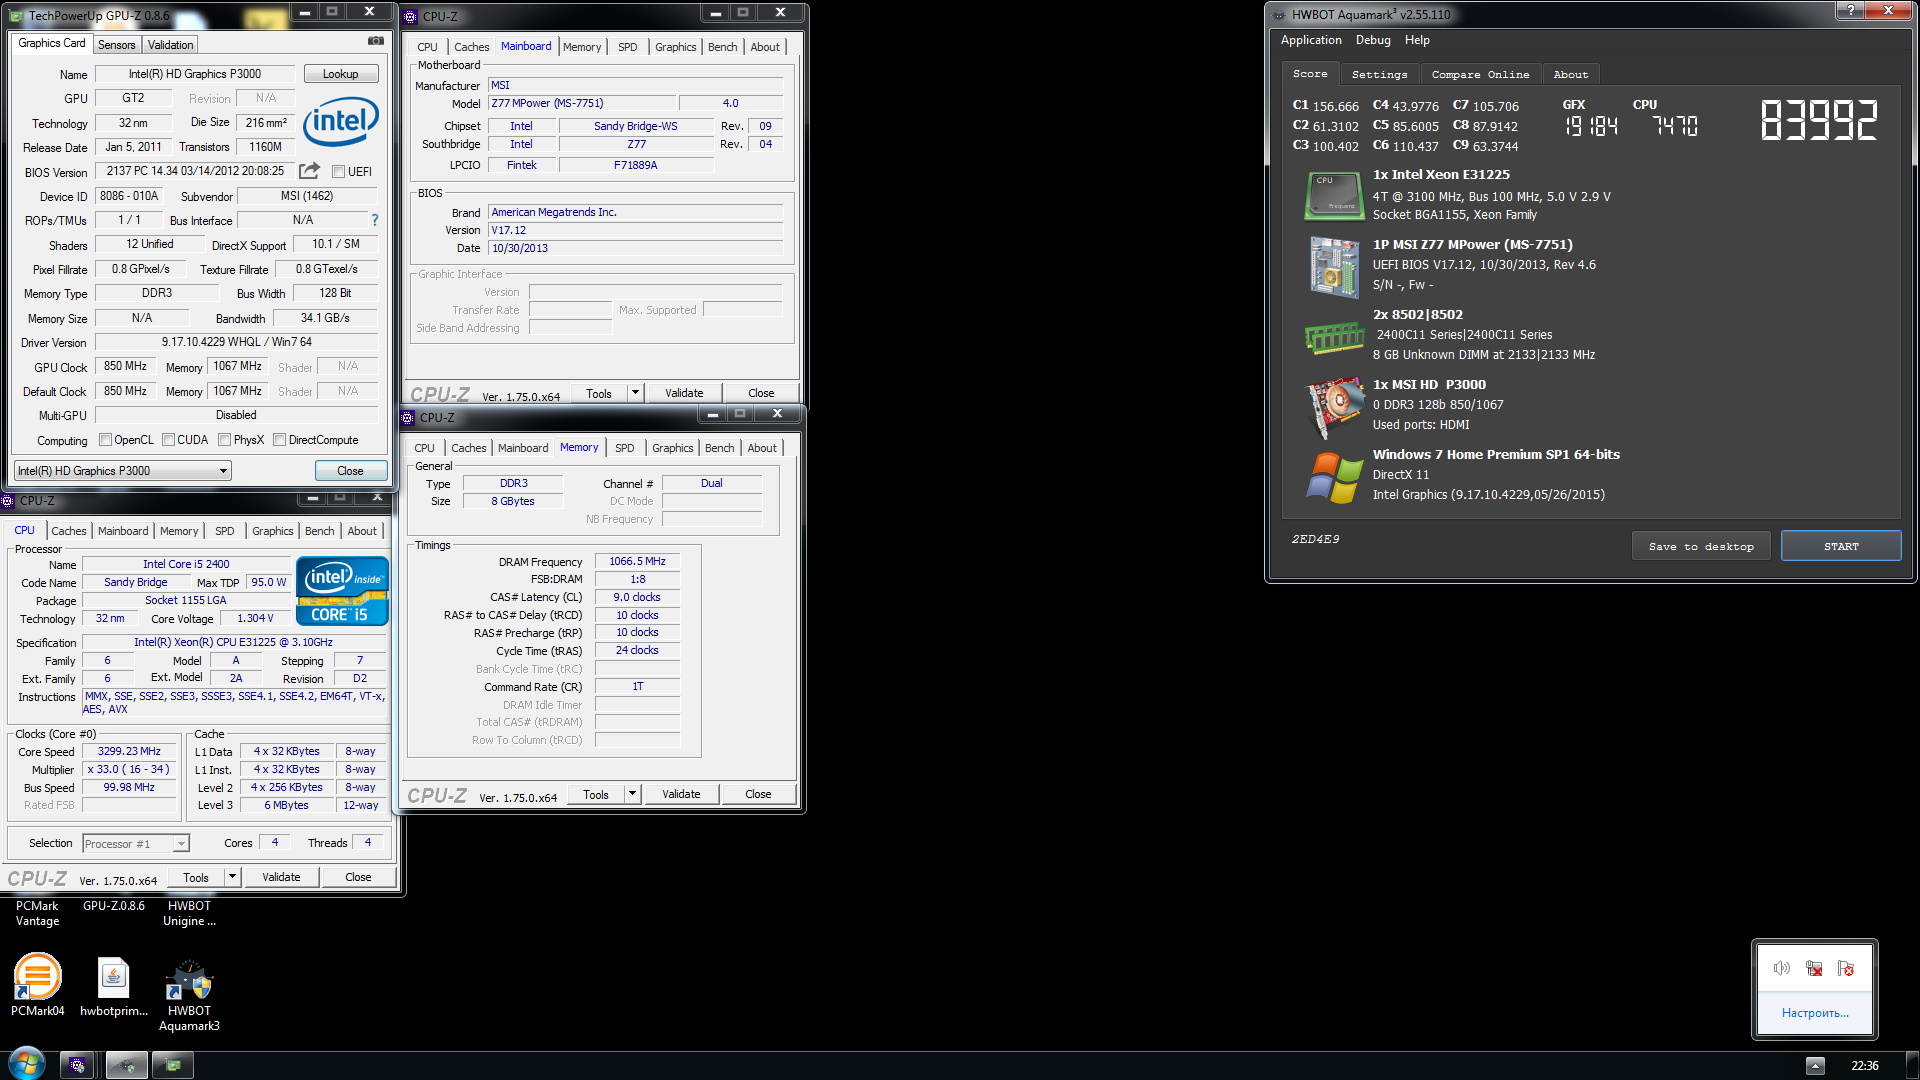Toggle the UEFI checkbox in GPU-Z

pyautogui.click(x=338, y=172)
